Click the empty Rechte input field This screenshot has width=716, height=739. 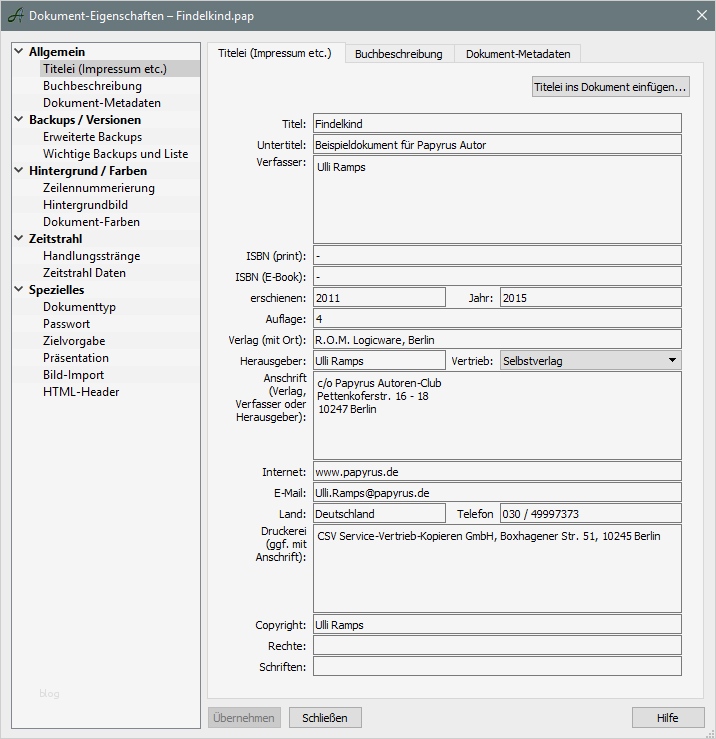pyautogui.click(x=497, y=645)
